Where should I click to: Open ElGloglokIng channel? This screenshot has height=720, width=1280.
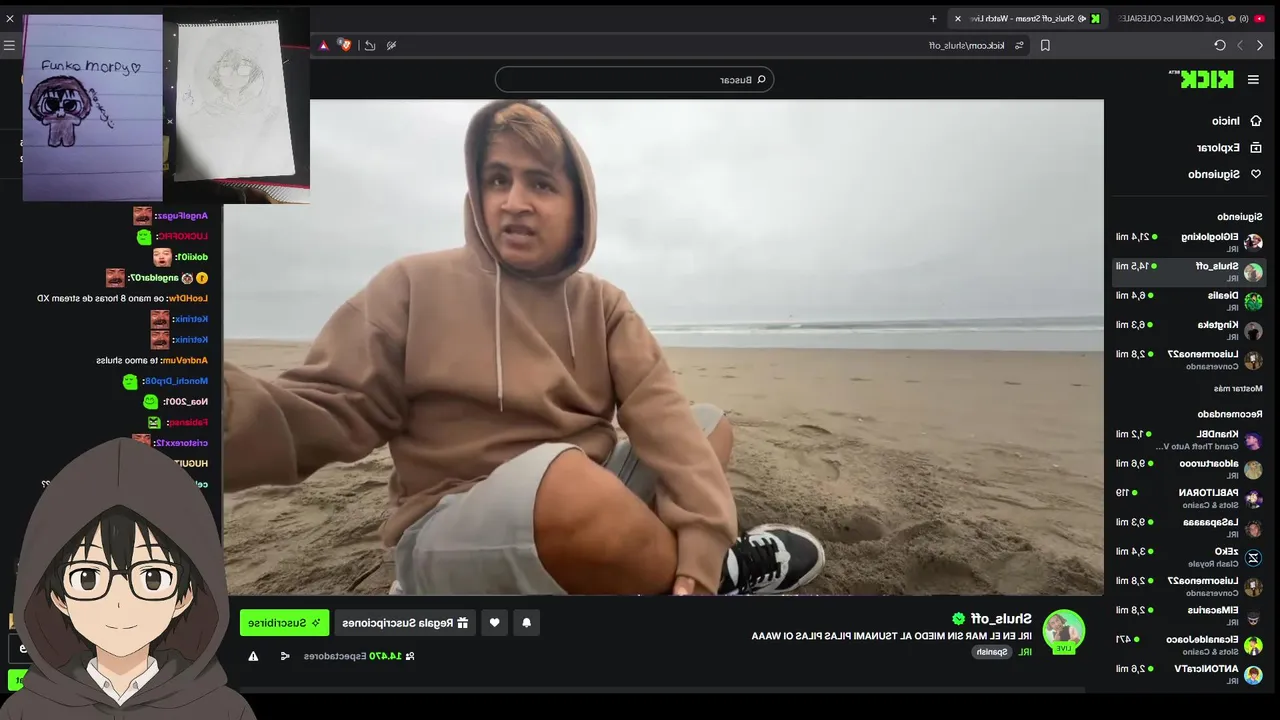(x=1189, y=241)
